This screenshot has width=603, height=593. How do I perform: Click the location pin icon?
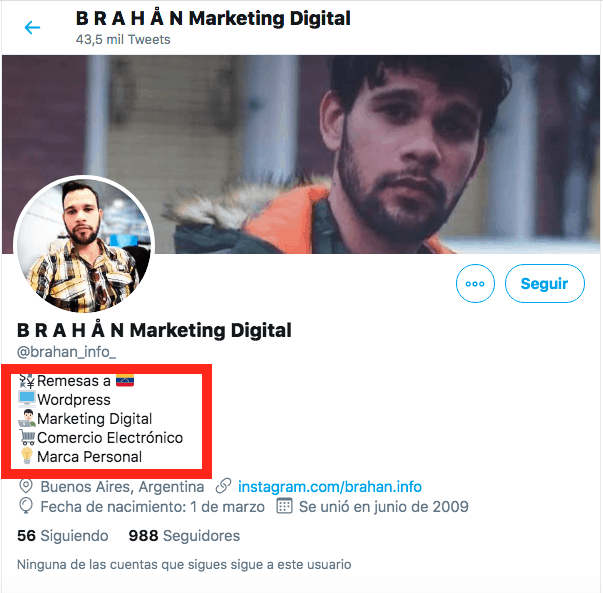[x=27, y=487]
